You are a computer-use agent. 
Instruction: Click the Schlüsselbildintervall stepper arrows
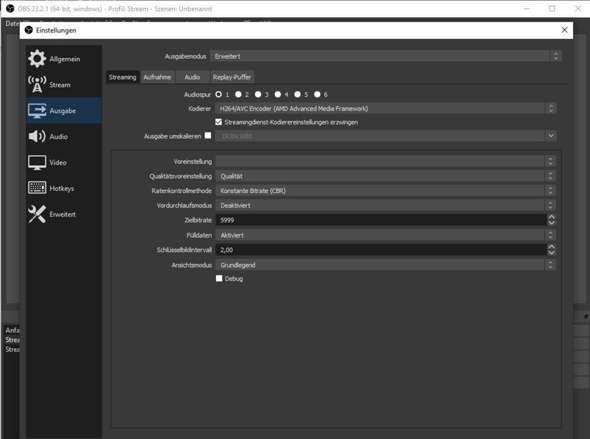[551, 250]
